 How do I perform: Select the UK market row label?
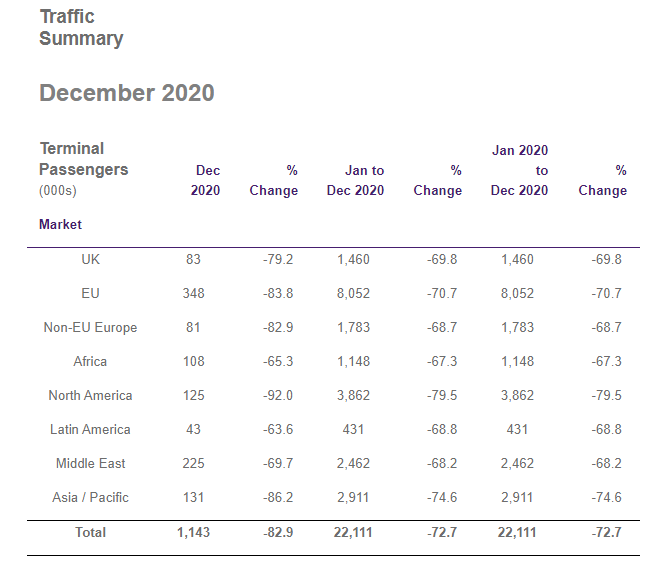coord(90,259)
